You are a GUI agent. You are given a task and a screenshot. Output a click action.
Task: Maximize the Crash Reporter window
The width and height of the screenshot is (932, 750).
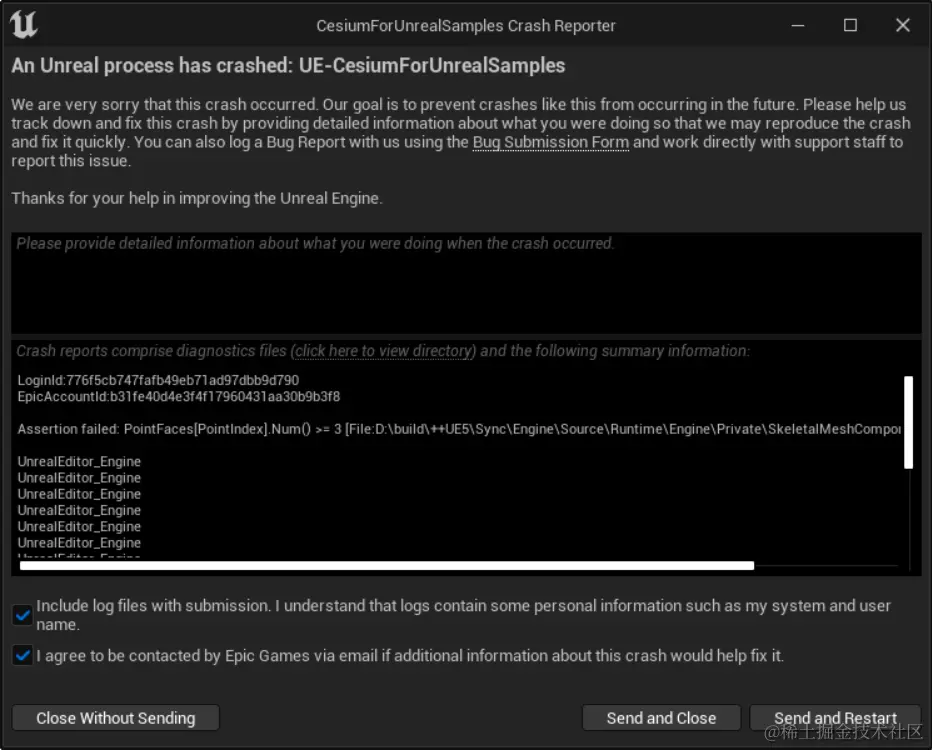click(x=850, y=25)
